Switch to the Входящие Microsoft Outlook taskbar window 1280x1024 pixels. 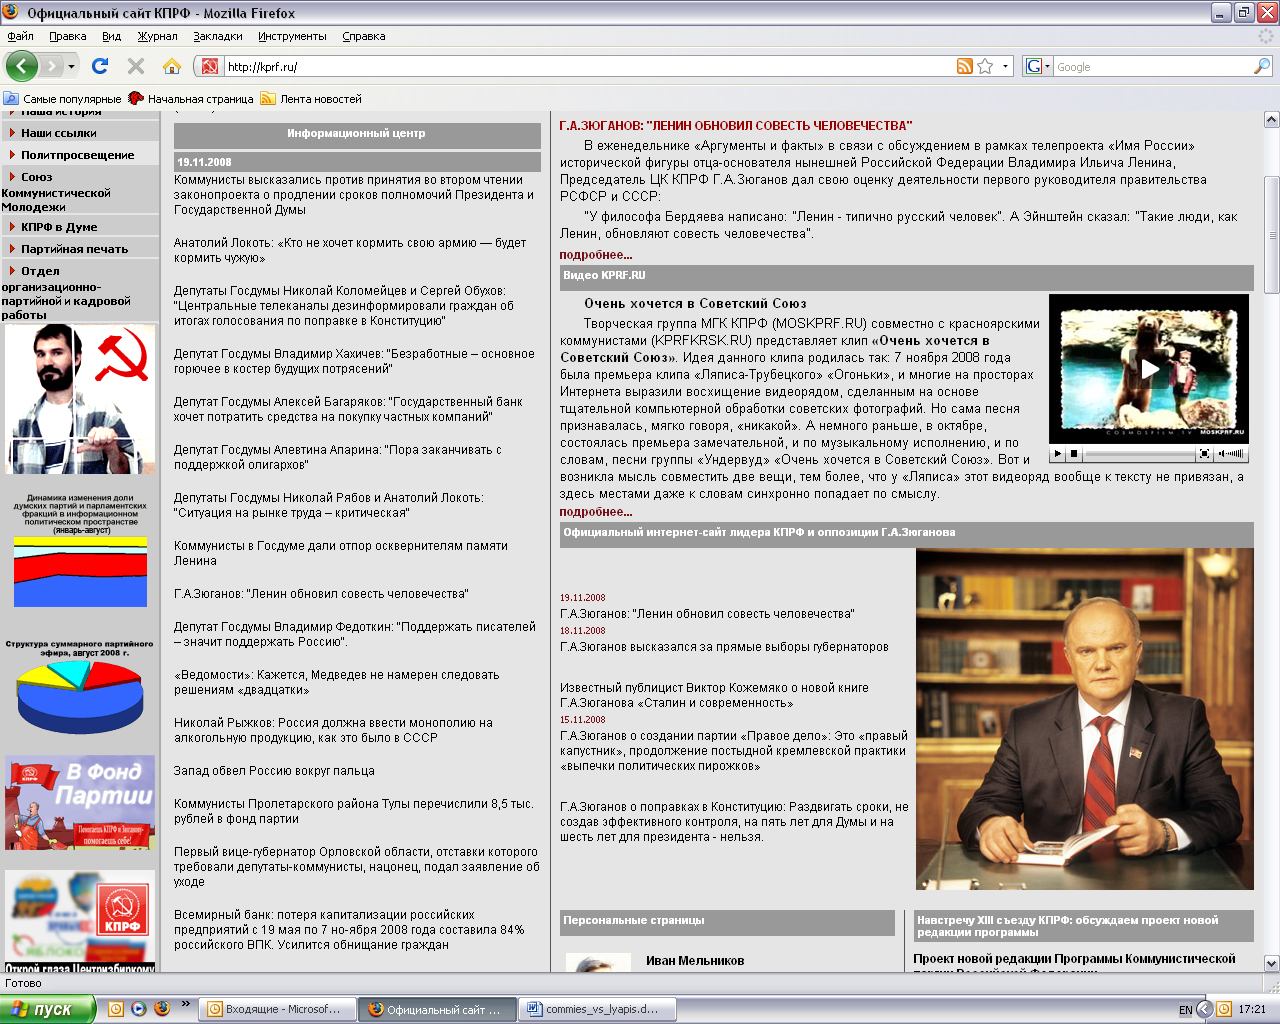[x=276, y=1009]
